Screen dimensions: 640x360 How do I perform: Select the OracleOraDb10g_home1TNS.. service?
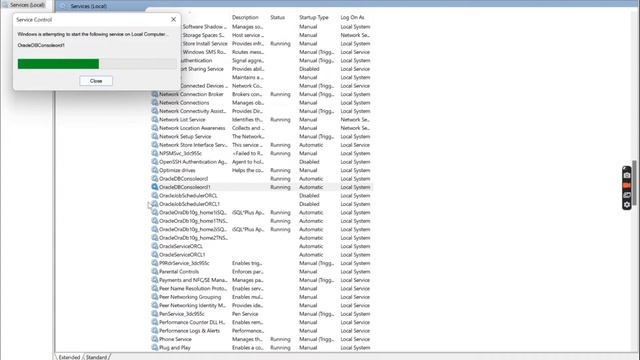click(261, 221)
